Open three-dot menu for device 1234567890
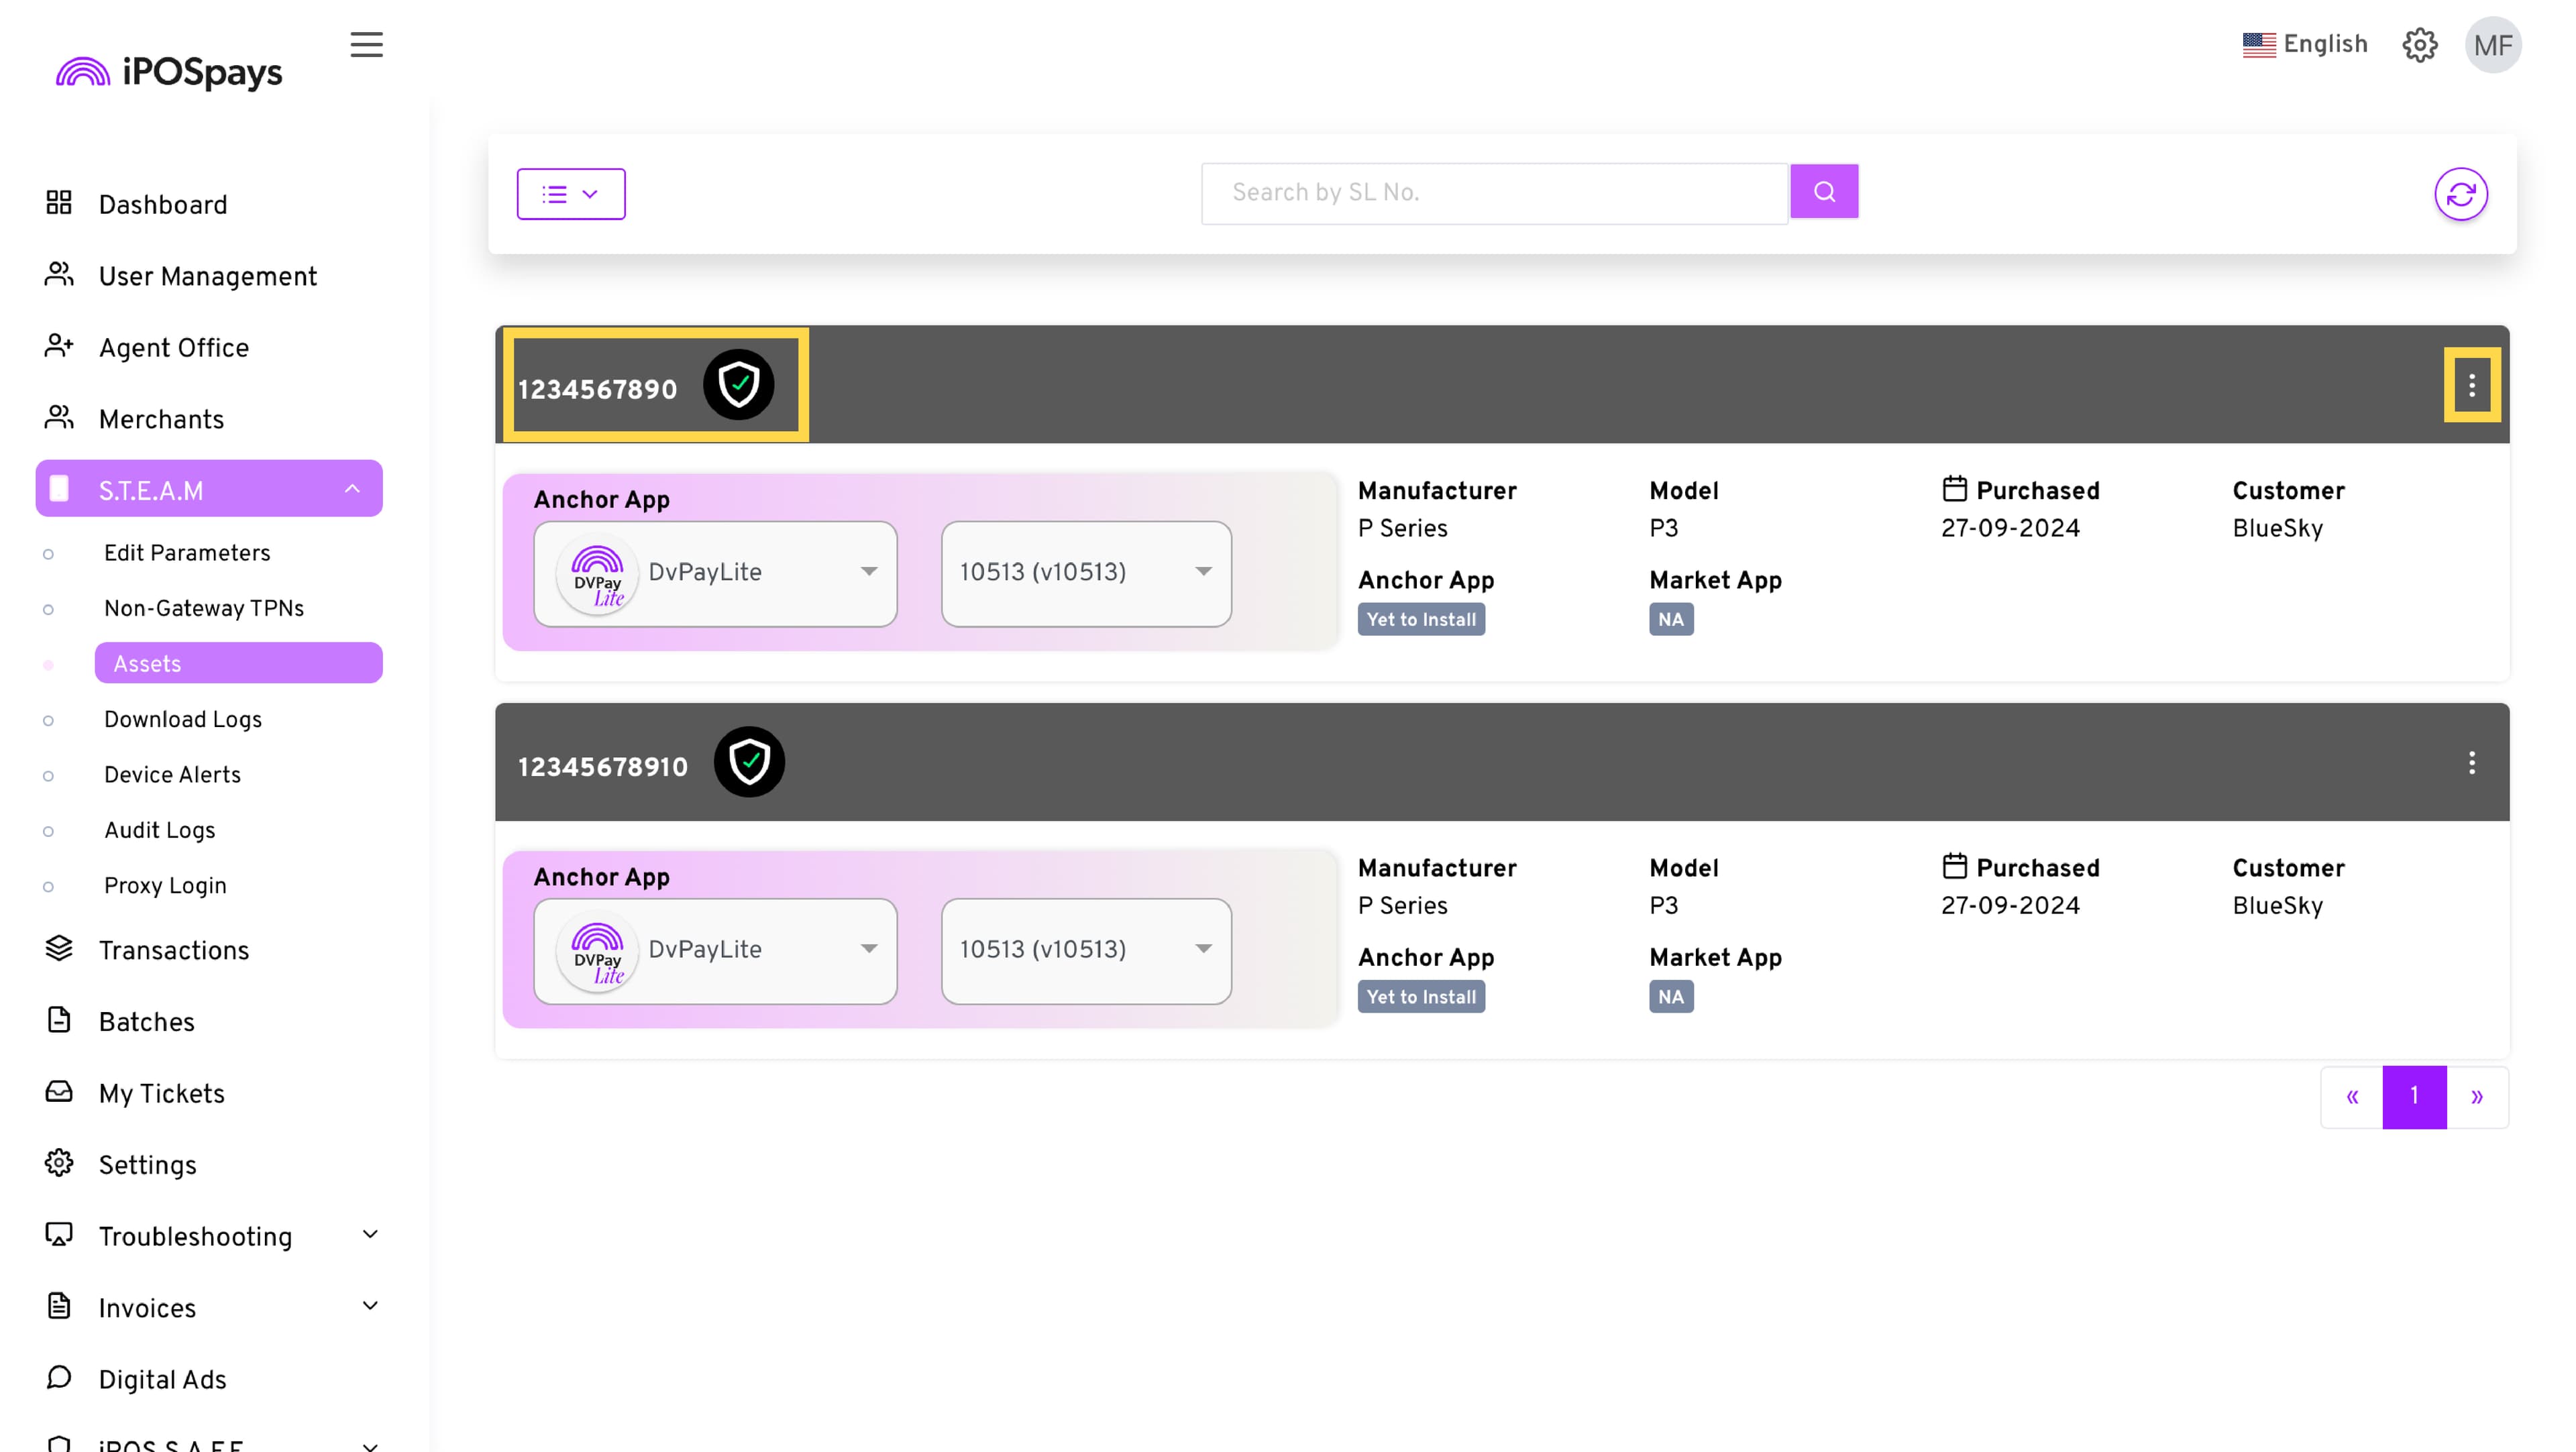The height and width of the screenshot is (1452, 2576). tap(2471, 385)
